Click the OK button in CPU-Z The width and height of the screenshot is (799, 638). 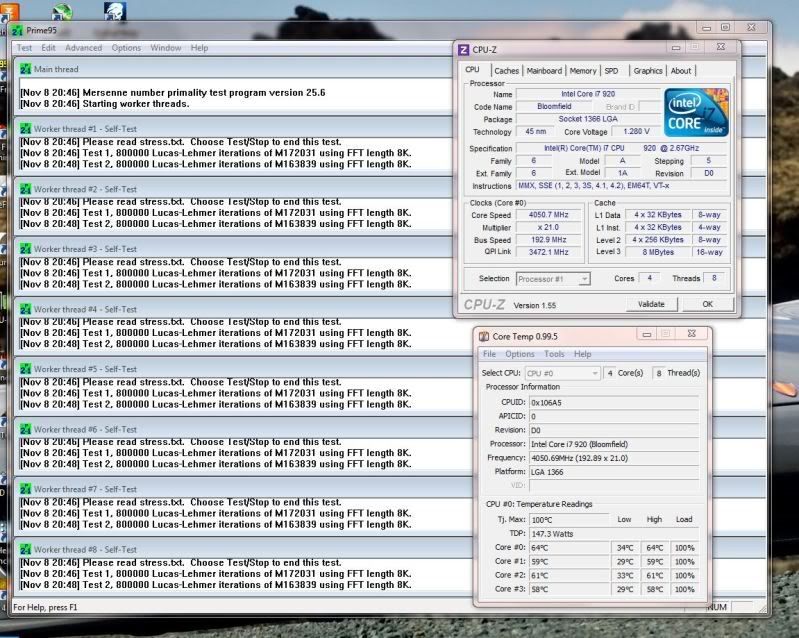coord(708,304)
